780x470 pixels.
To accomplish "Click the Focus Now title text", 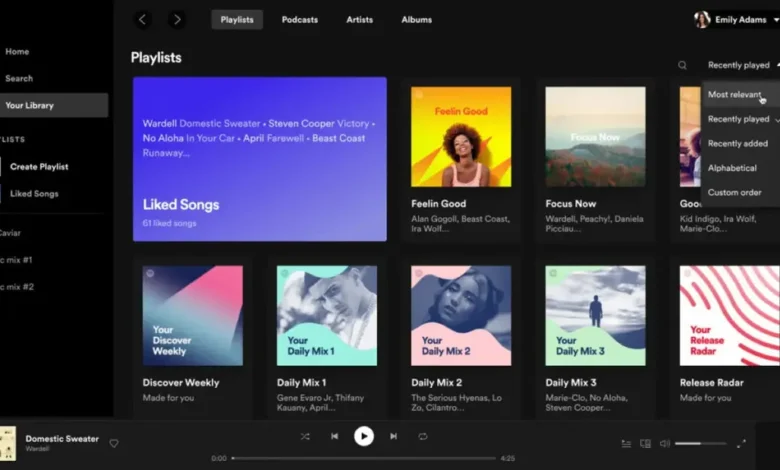I will 571,203.
